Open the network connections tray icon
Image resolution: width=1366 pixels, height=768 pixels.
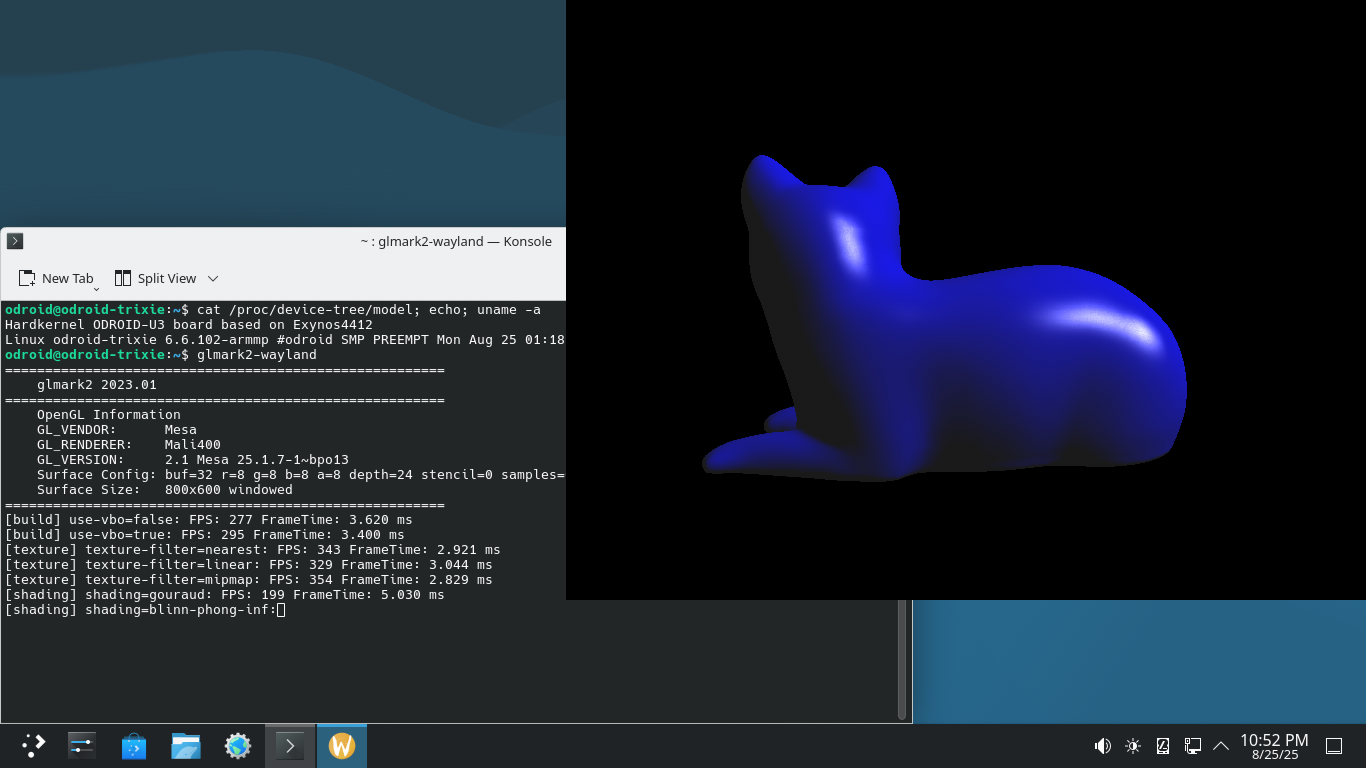(x=1192, y=746)
